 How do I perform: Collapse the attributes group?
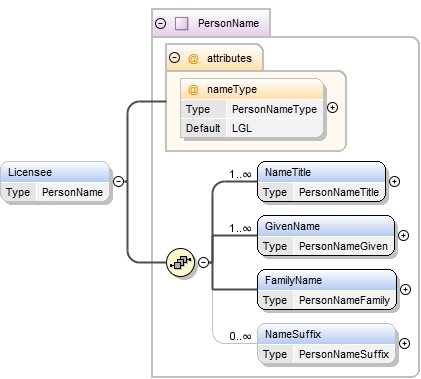174,58
